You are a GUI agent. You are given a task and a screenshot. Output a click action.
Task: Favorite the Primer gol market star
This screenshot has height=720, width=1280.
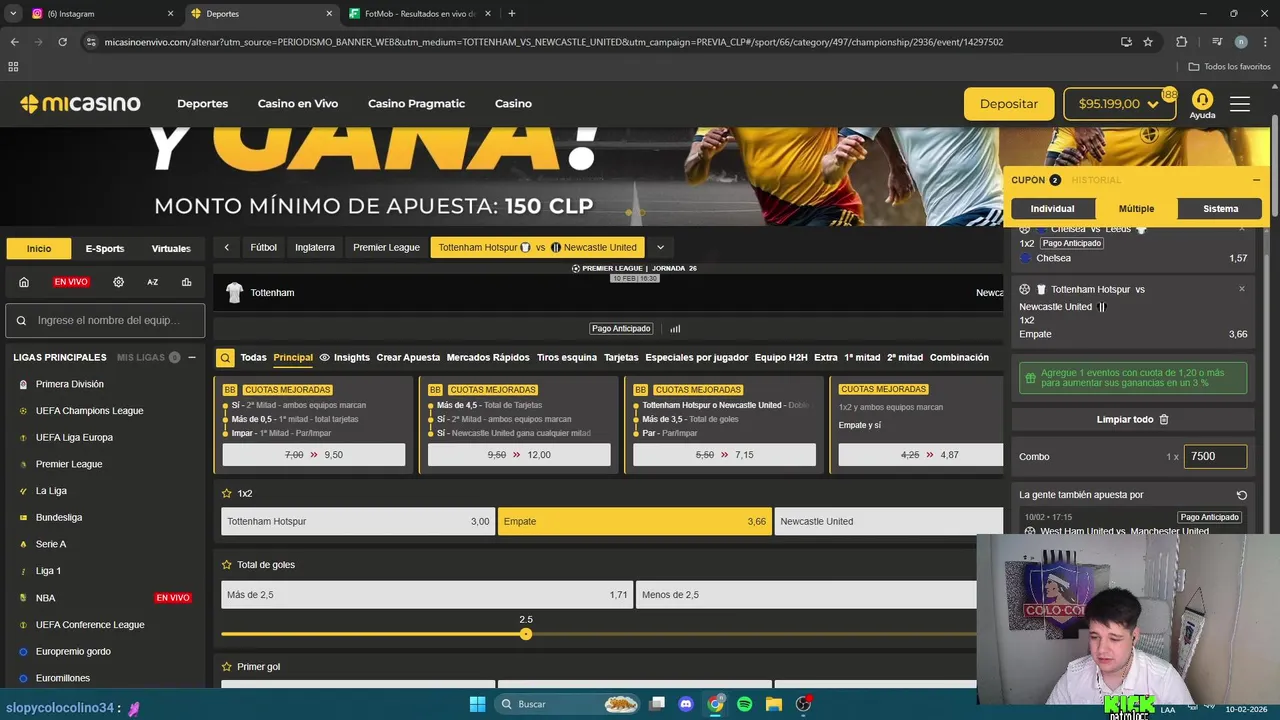click(x=227, y=667)
